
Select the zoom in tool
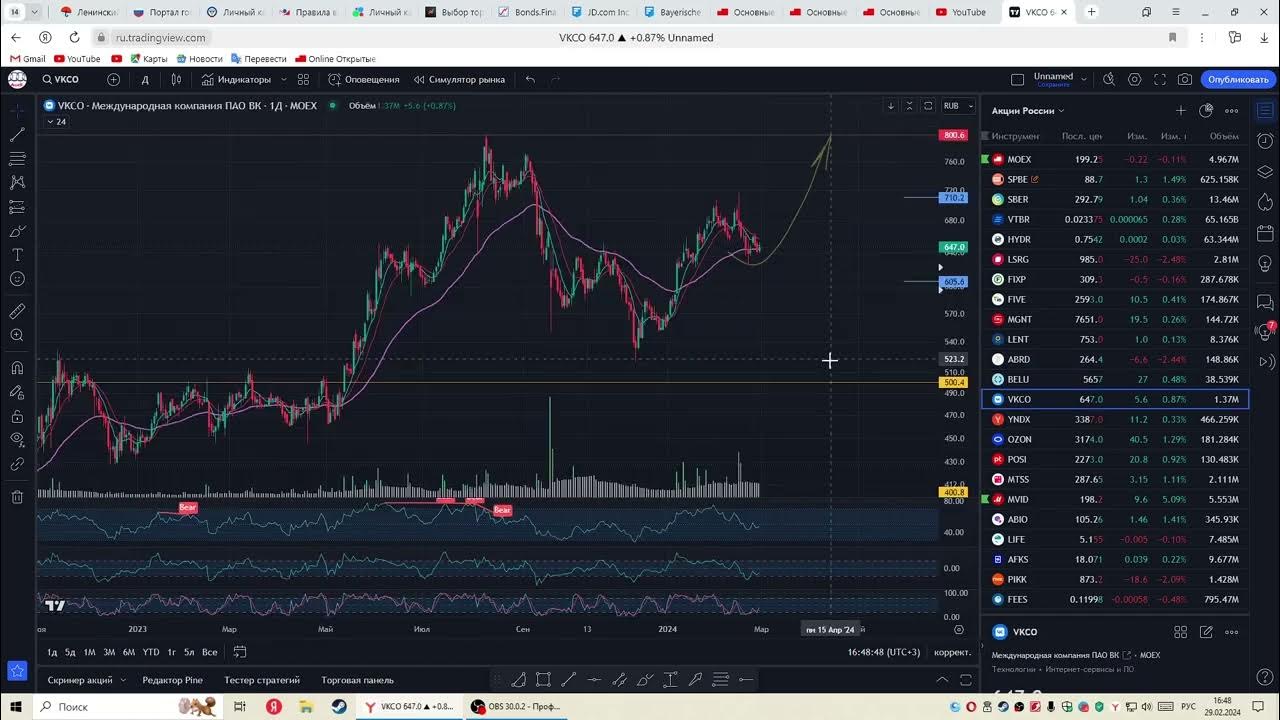coord(17,335)
